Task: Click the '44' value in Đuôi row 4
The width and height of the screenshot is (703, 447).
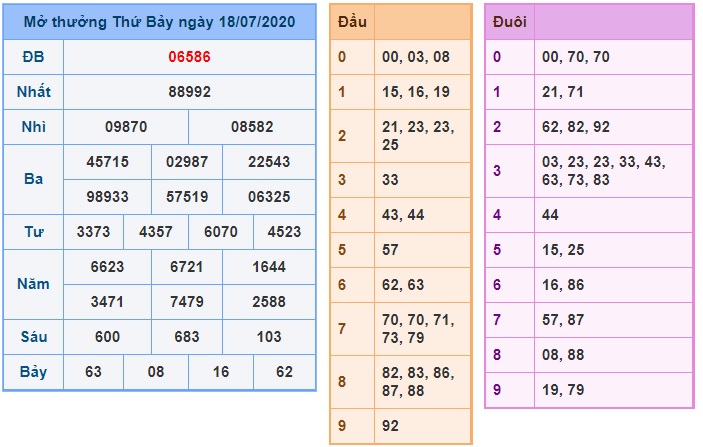Action: pyautogui.click(x=550, y=215)
